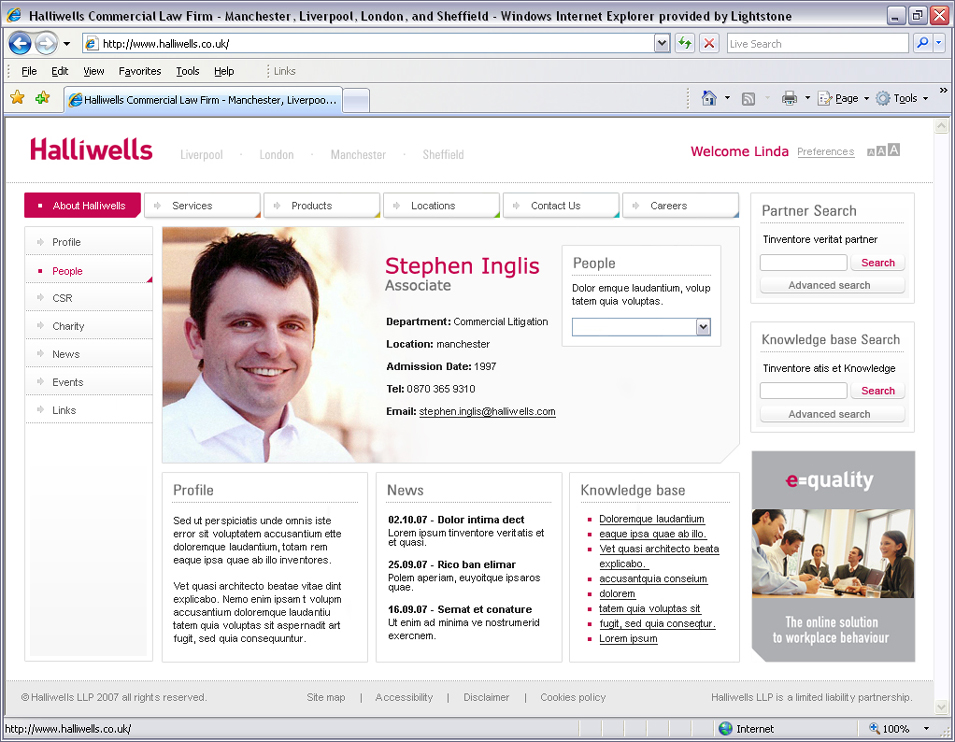Open the 100% zoom level dropdown

926,729
